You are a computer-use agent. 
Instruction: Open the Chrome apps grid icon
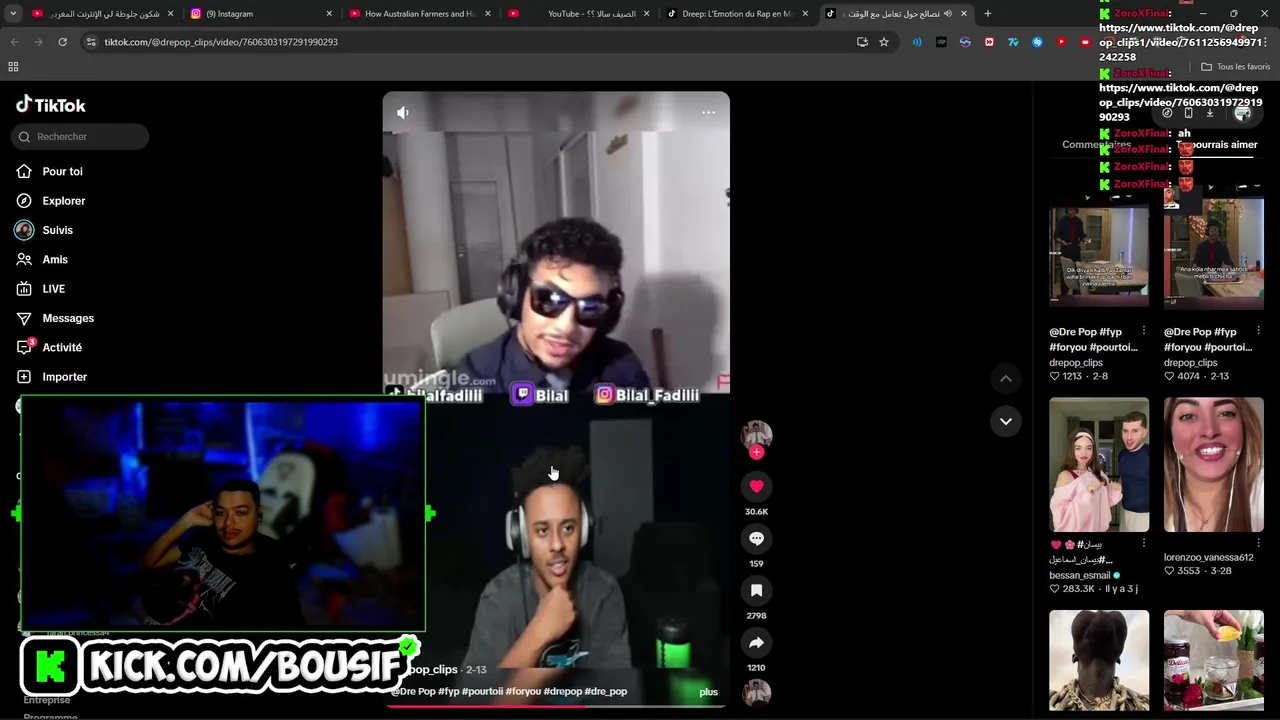13,67
